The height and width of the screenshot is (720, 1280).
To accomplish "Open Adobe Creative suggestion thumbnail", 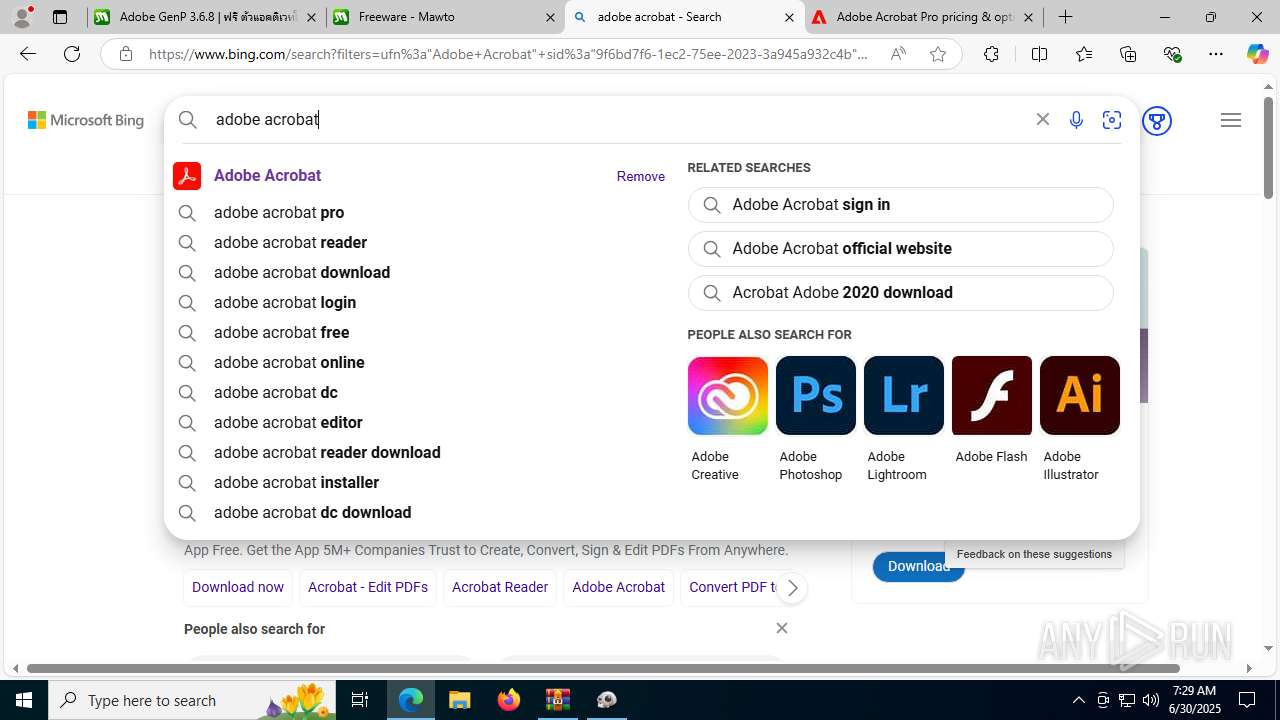I will point(728,395).
